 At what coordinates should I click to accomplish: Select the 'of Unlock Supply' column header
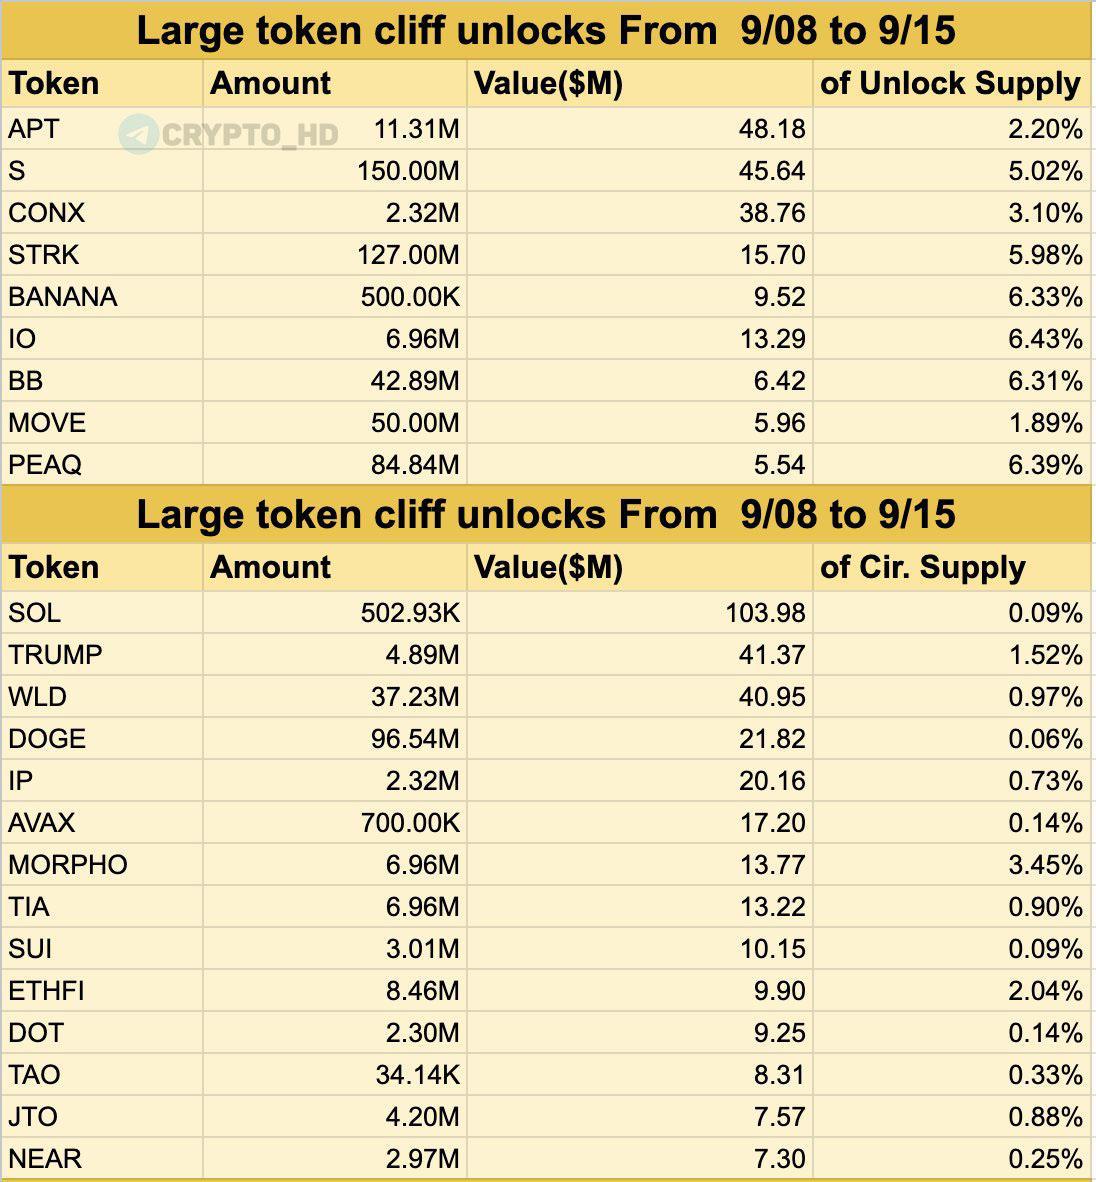pos(952,84)
